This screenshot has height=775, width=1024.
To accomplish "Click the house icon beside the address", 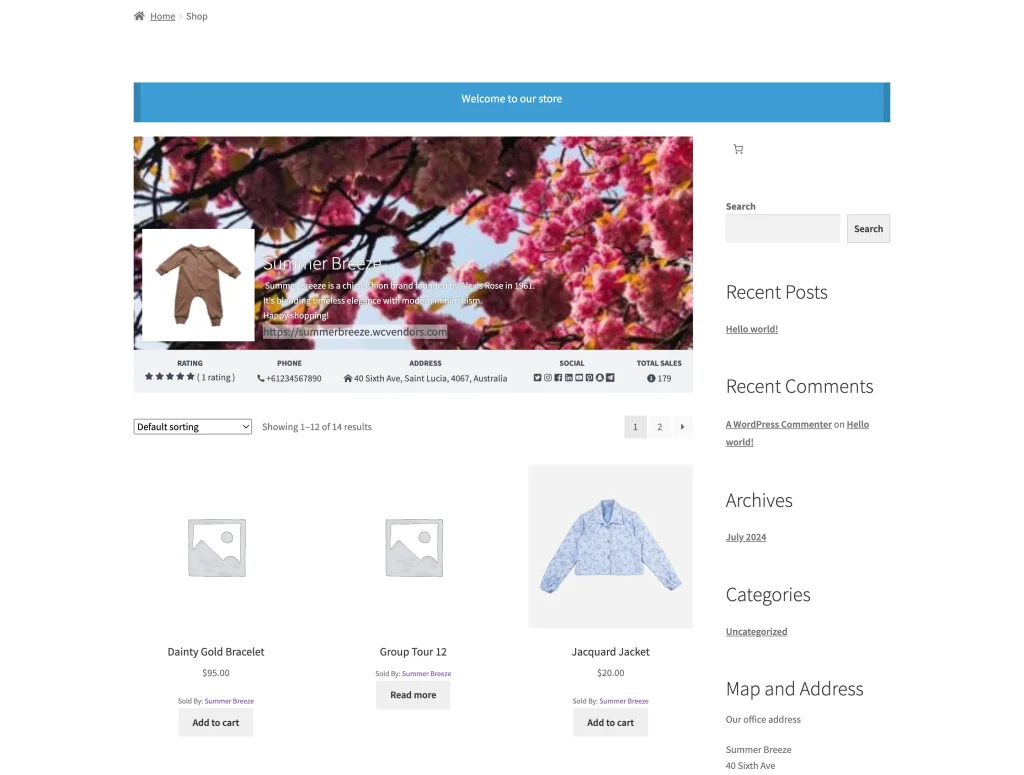I will coord(348,378).
